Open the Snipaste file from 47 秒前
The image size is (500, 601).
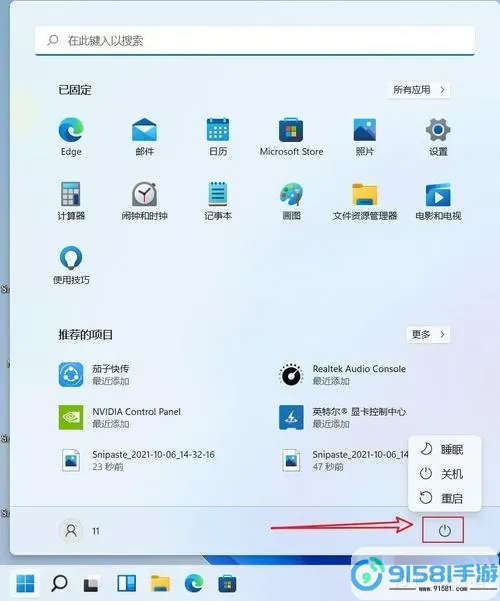coord(343,460)
